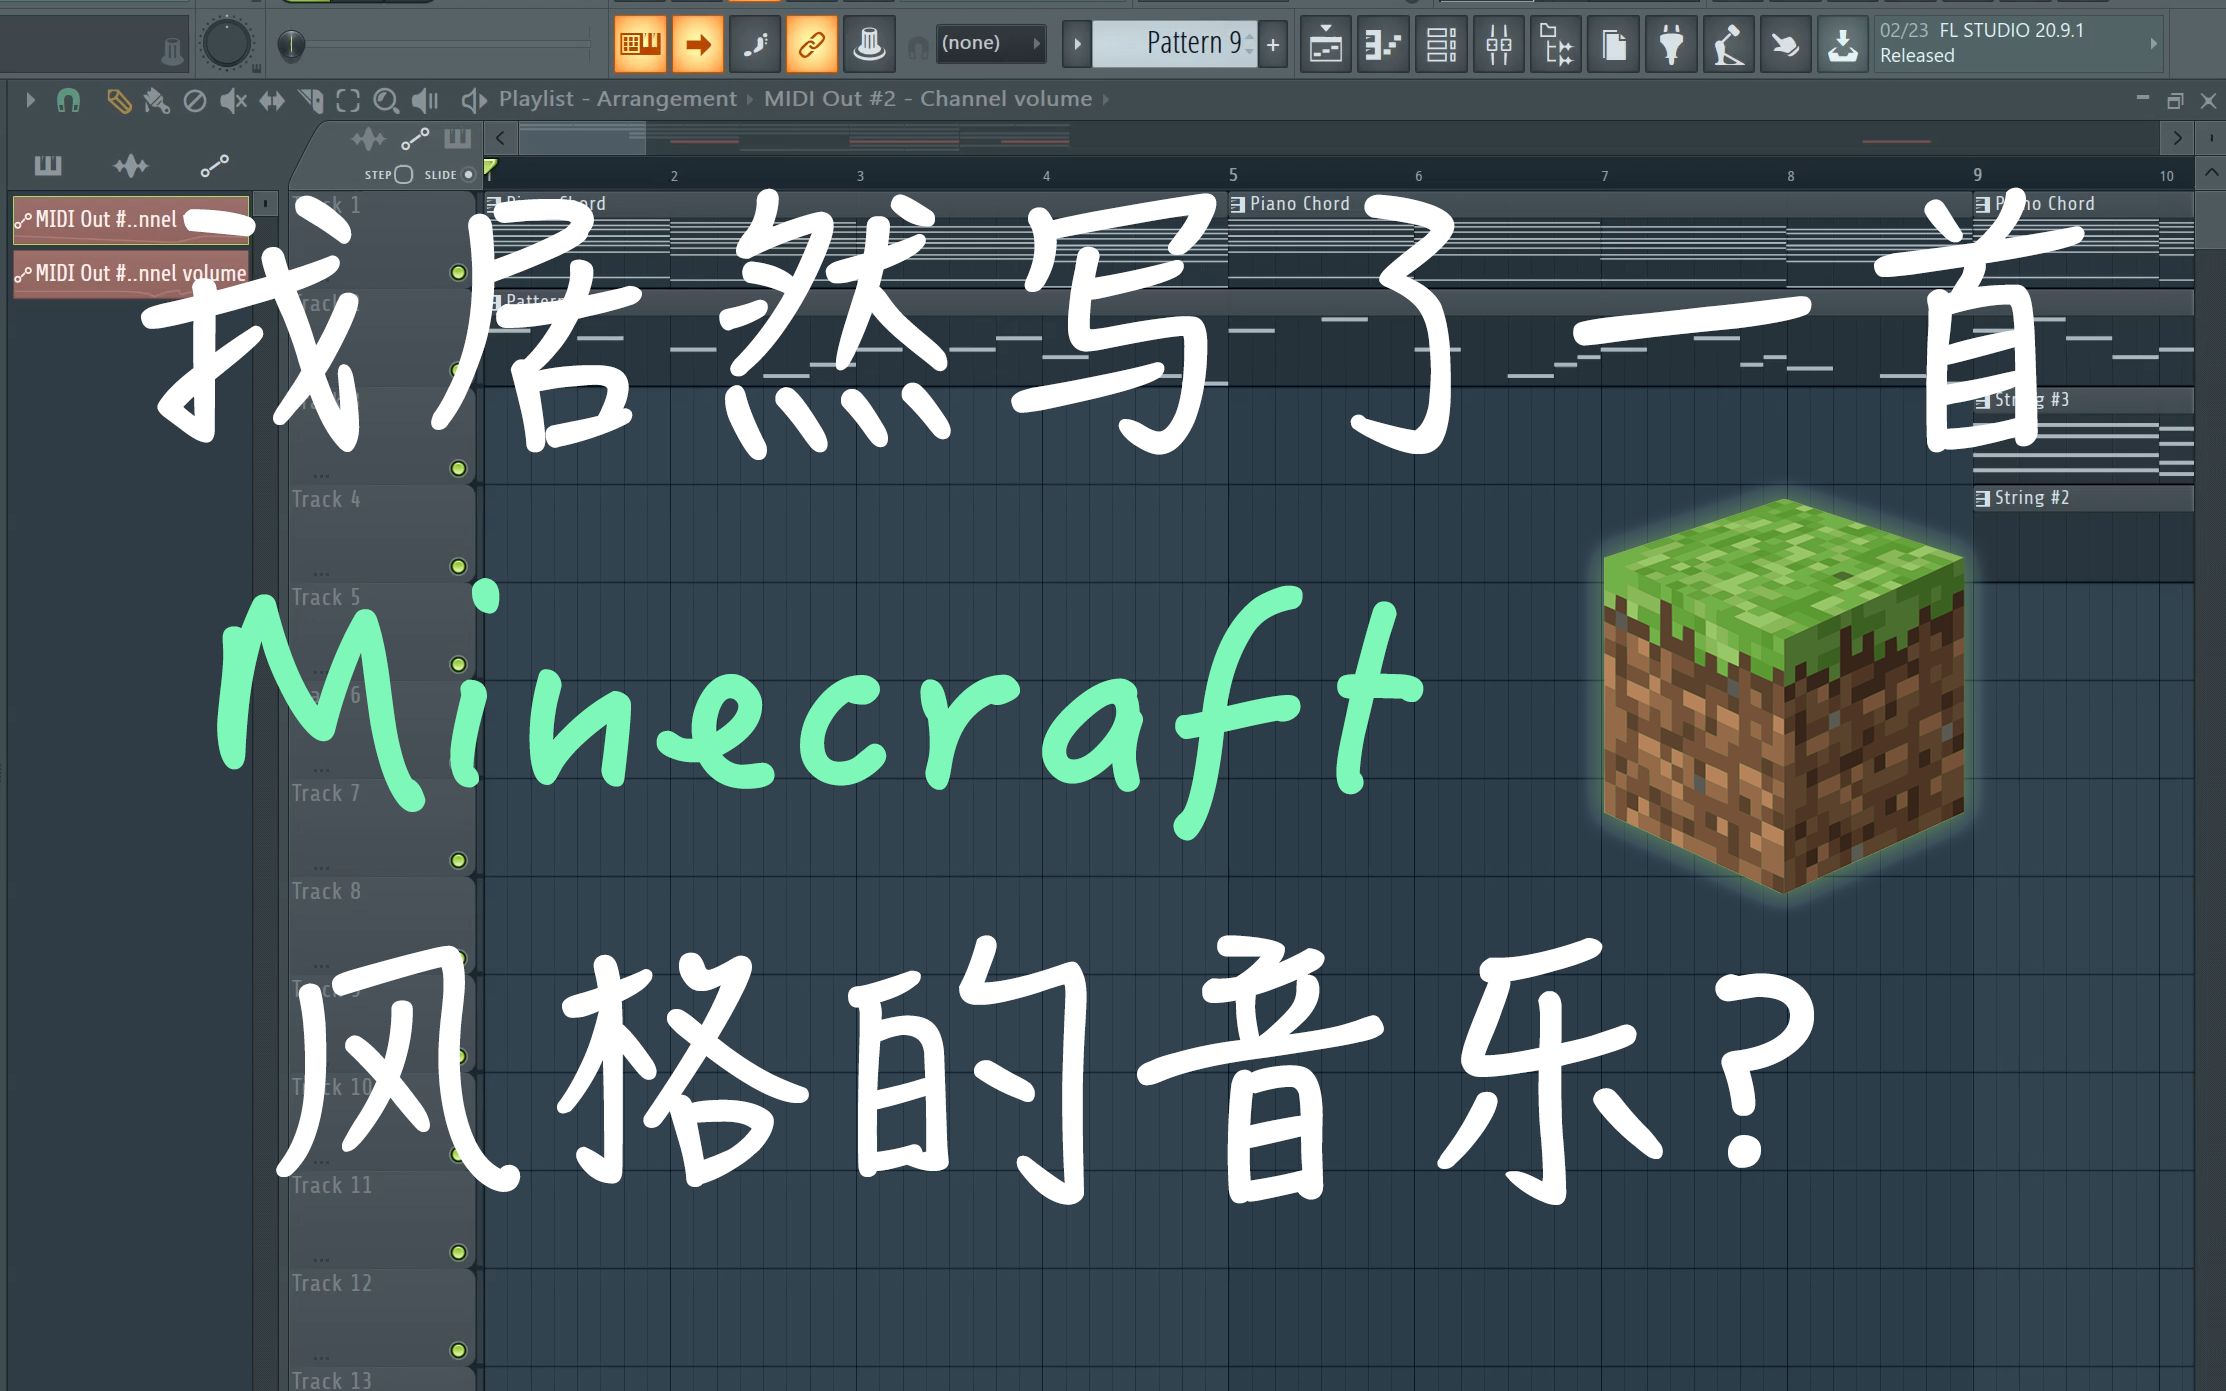Open pattern selector arrow left of Pattern 9

coord(1077,44)
